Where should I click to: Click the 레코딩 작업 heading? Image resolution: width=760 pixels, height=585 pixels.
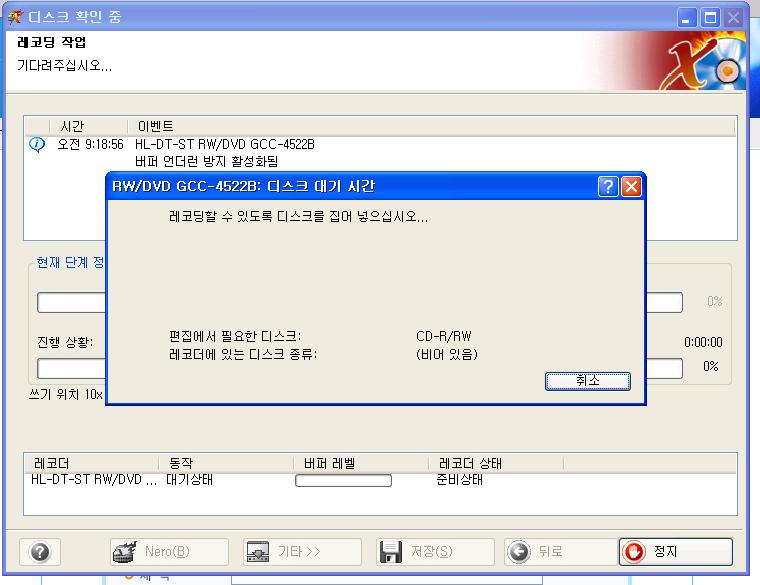tap(51, 42)
